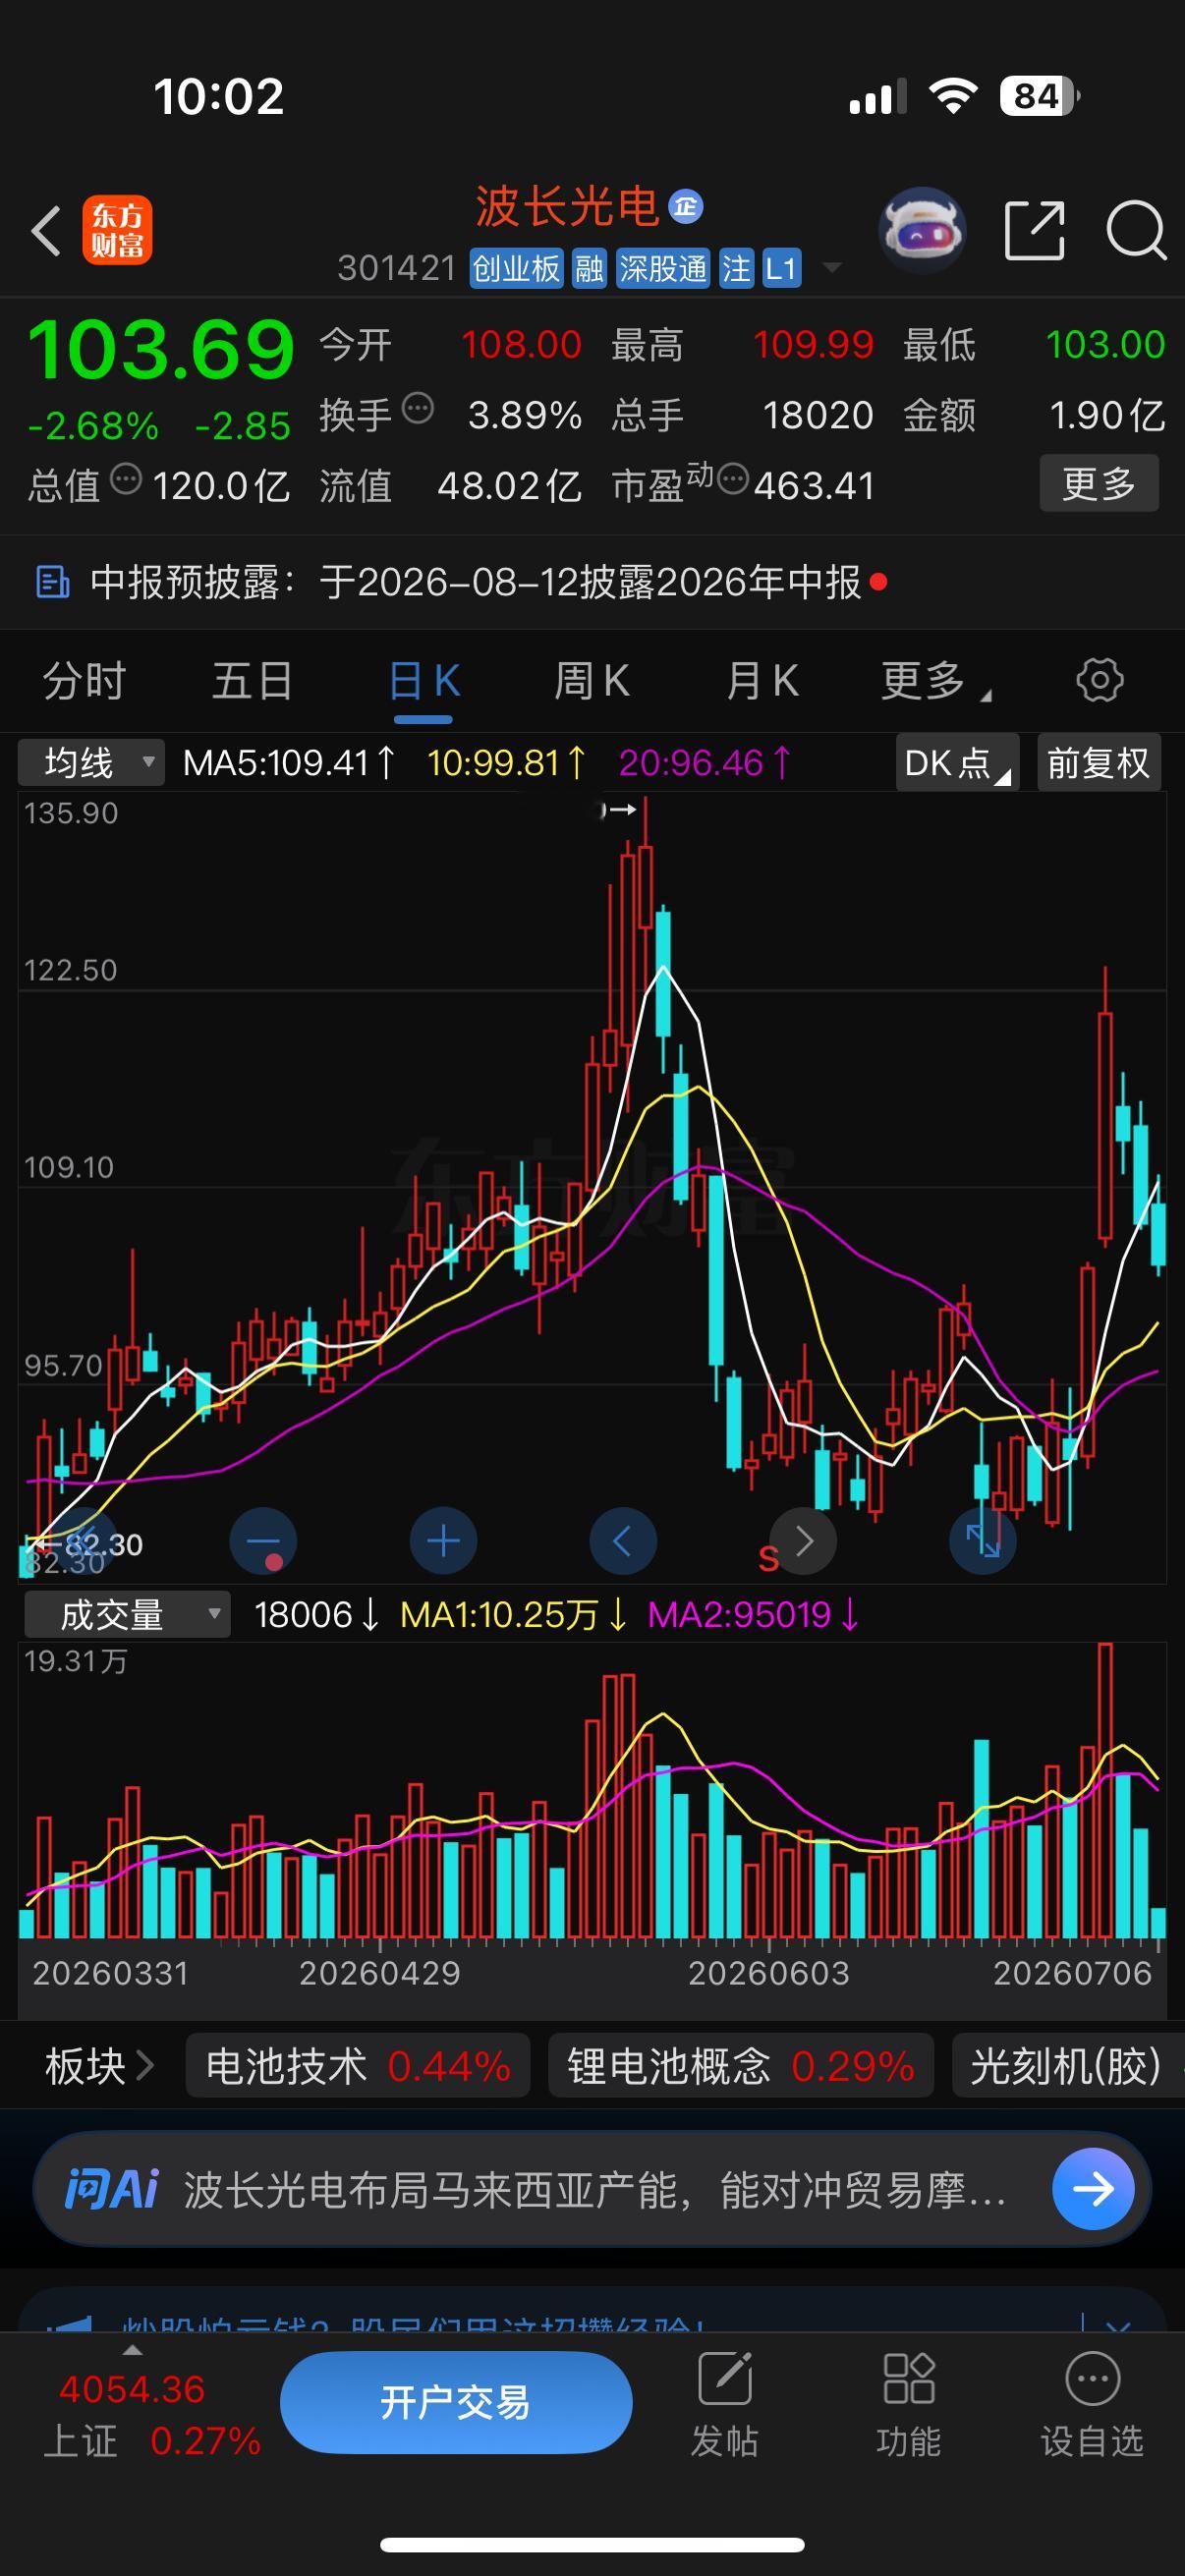Viewport: 1185px width, 2576px height.
Task: Open the 板块 sector list
Action: pos(99,2065)
